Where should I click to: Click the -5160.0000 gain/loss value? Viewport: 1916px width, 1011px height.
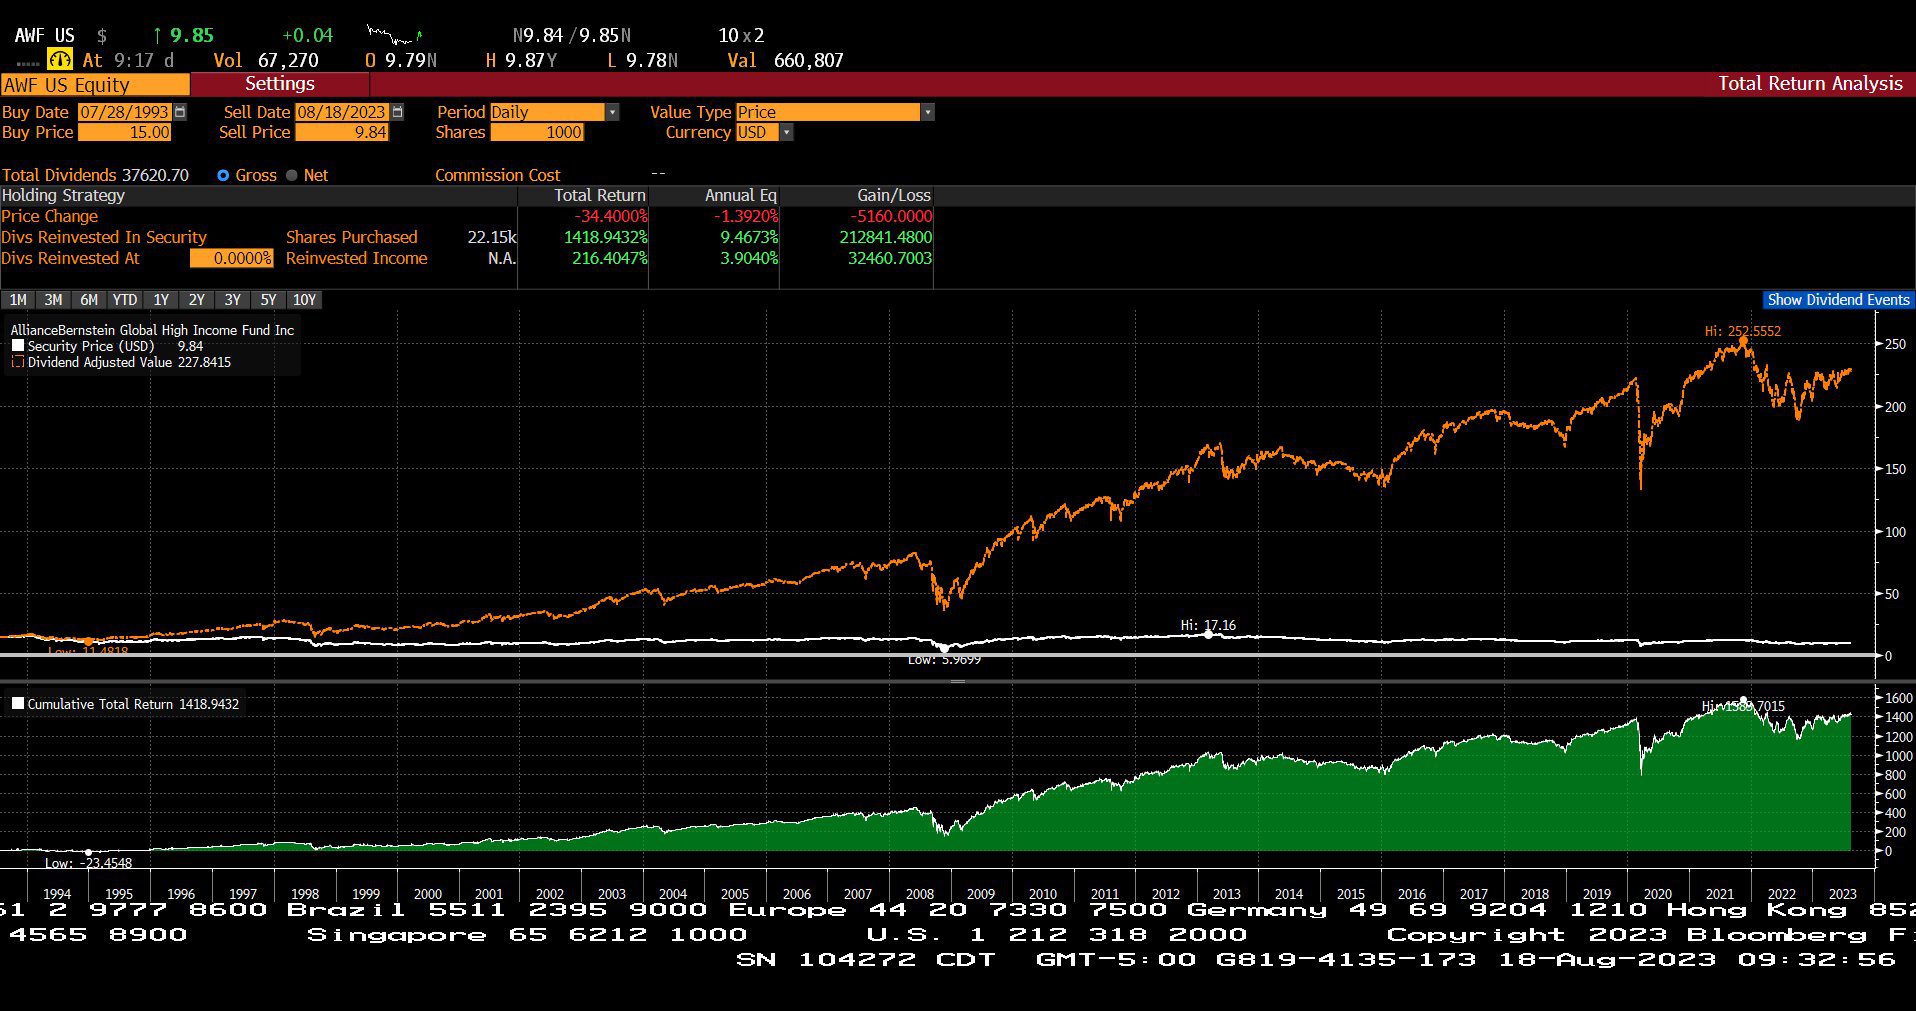892,216
